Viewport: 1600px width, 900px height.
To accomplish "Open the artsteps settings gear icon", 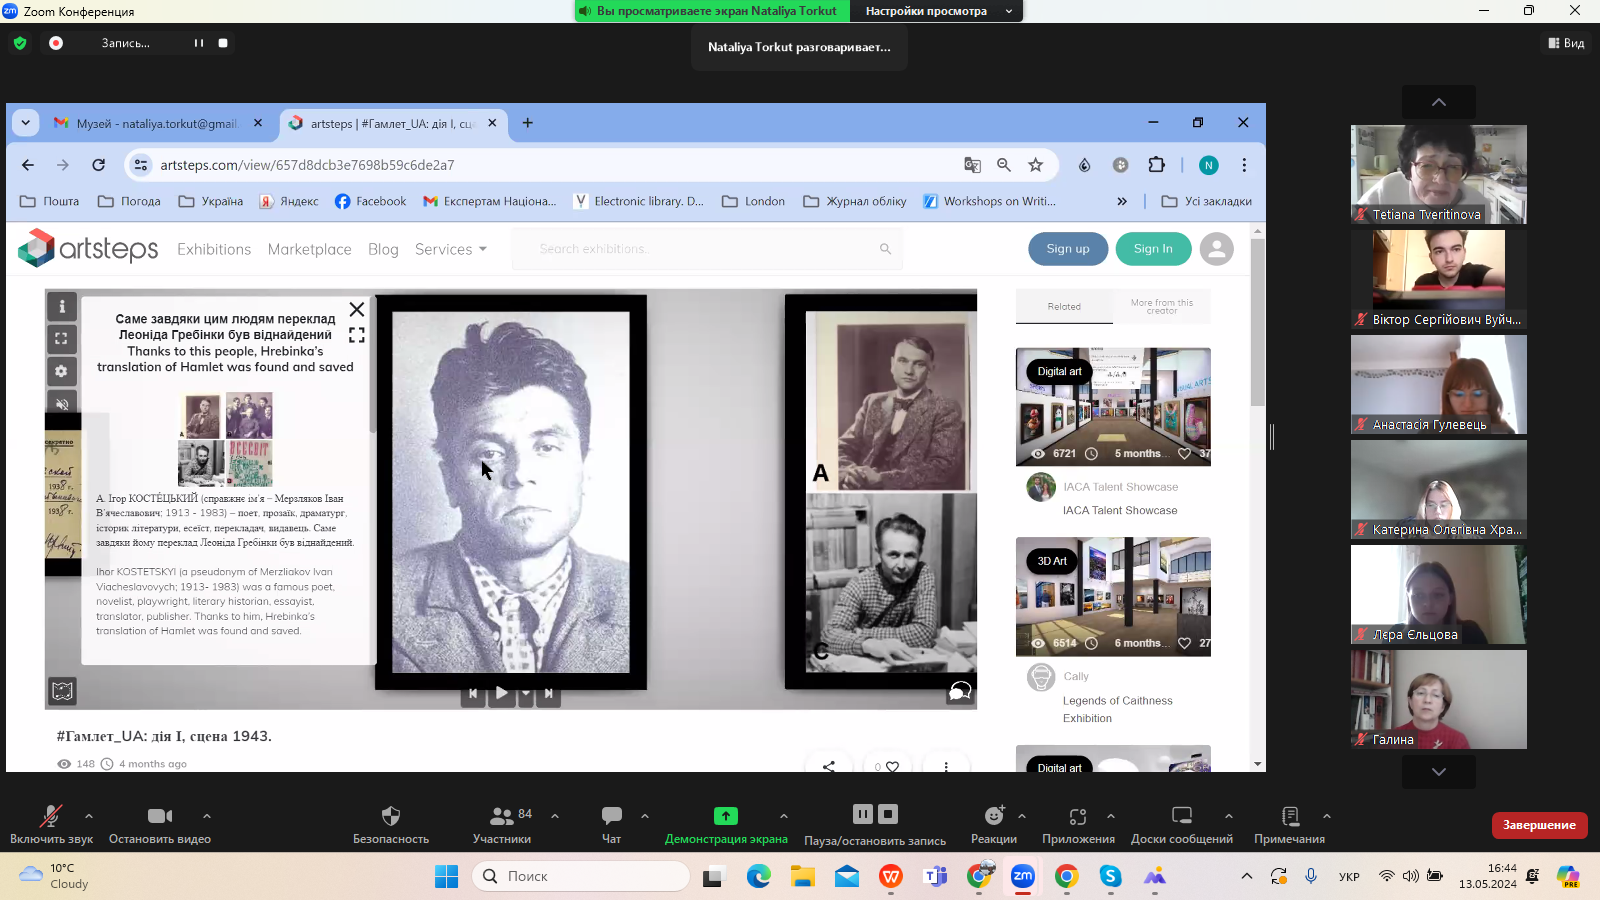I will coord(62,371).
